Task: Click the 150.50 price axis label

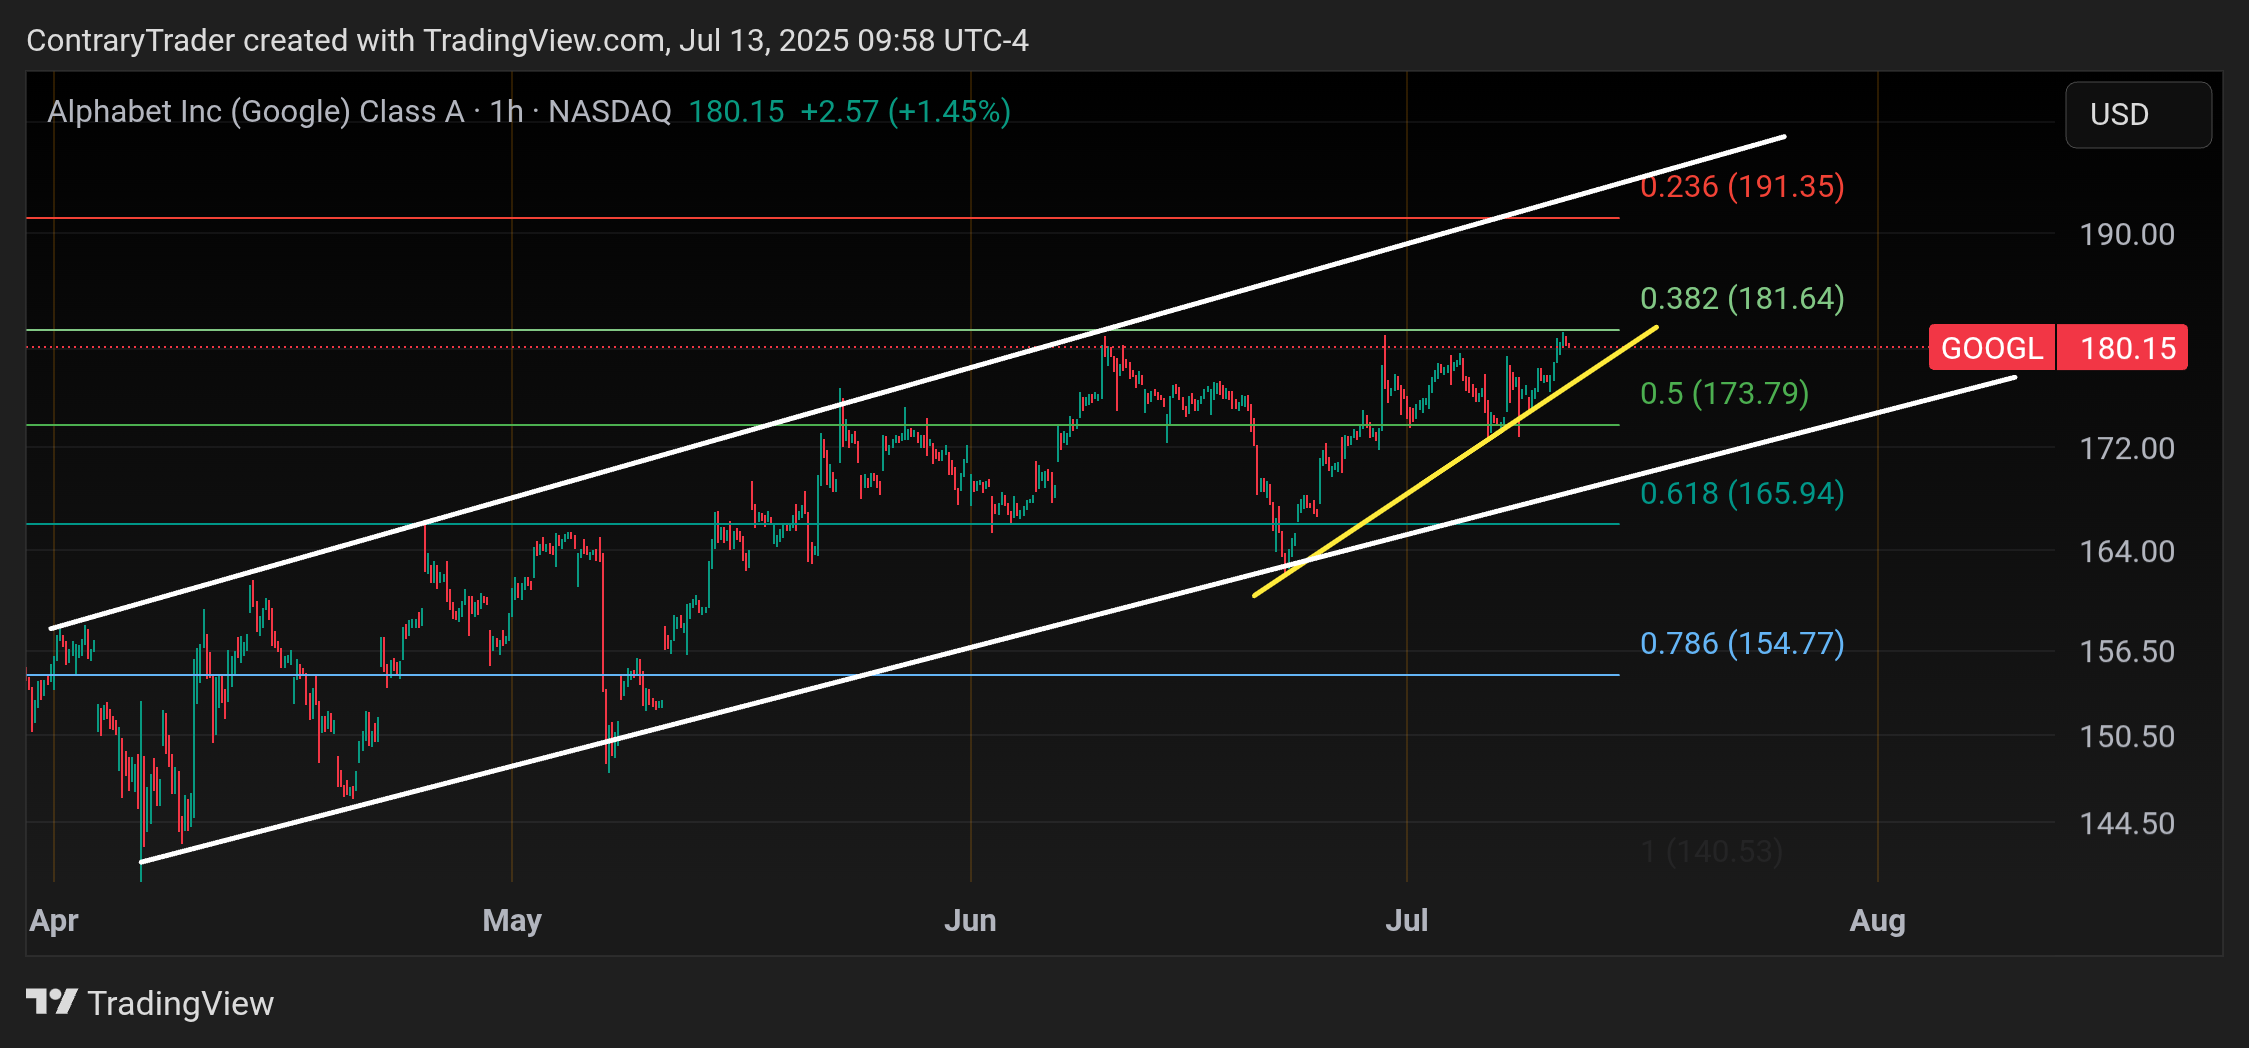Action: tap(2127, 737)
